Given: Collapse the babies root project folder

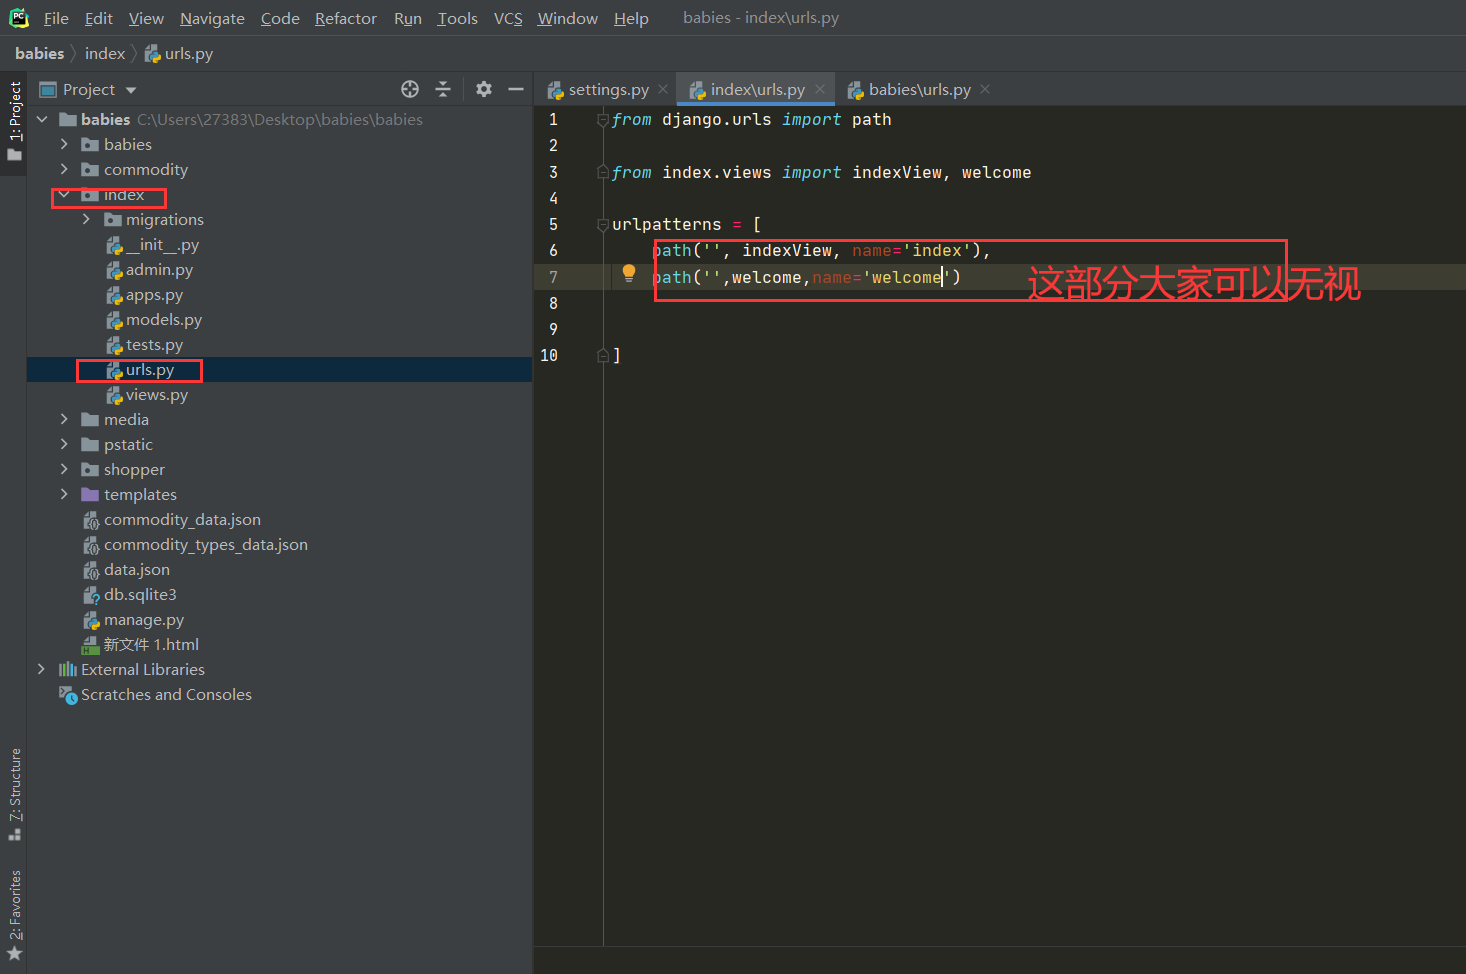Looking at the screenshot, I should [x=42, y=119].
